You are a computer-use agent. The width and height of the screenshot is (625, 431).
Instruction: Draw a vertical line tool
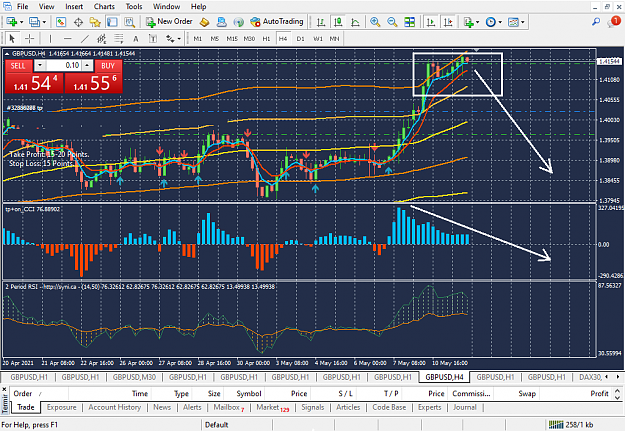(x=50, y=38)
